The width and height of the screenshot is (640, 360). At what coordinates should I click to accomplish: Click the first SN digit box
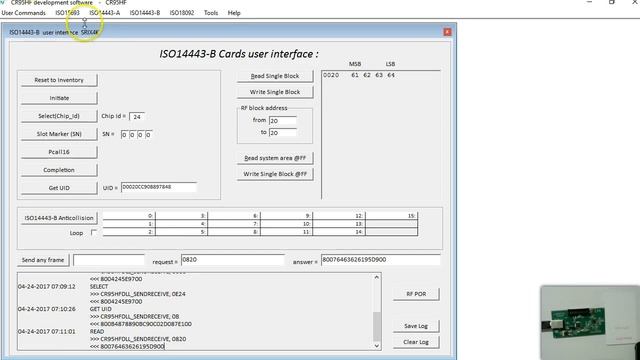click(124, 135)
